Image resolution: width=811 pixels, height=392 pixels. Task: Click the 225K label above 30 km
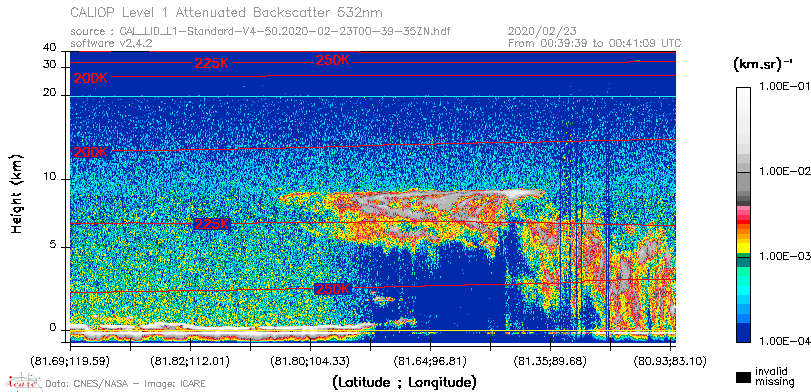click(211, 63)
